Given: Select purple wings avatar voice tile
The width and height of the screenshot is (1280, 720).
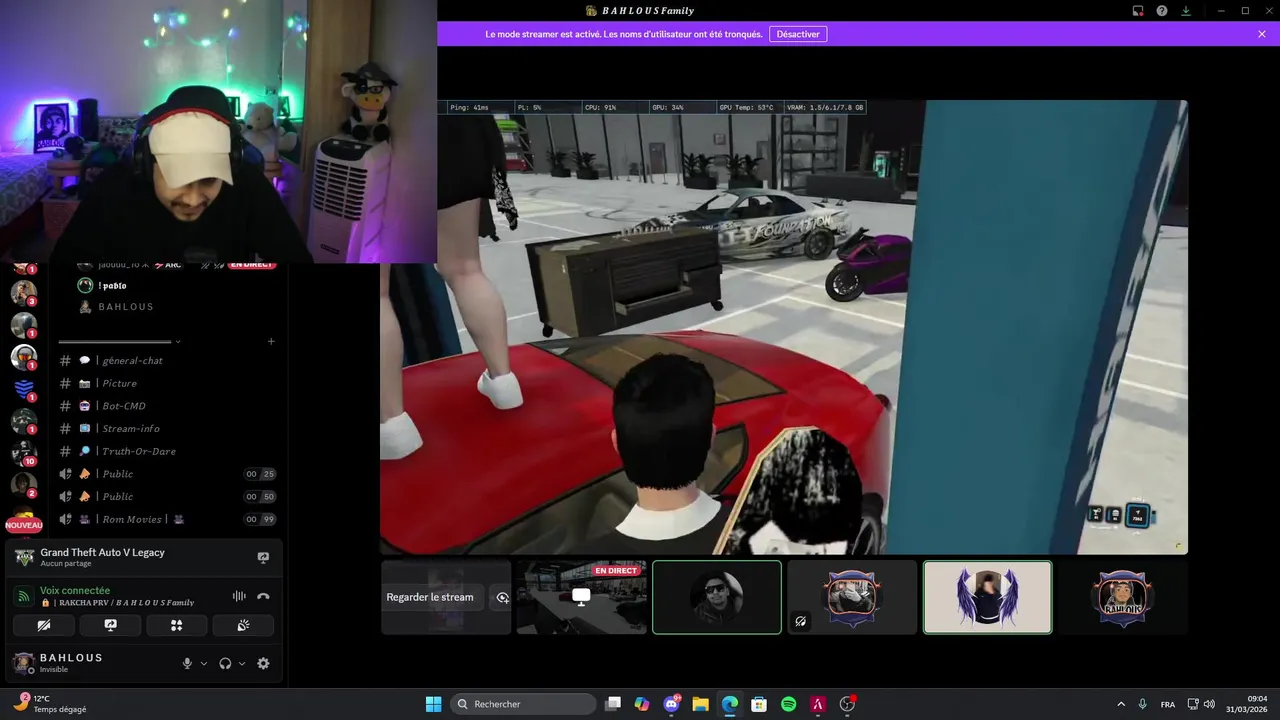Looking at the screenshot, I should point(987,597).
